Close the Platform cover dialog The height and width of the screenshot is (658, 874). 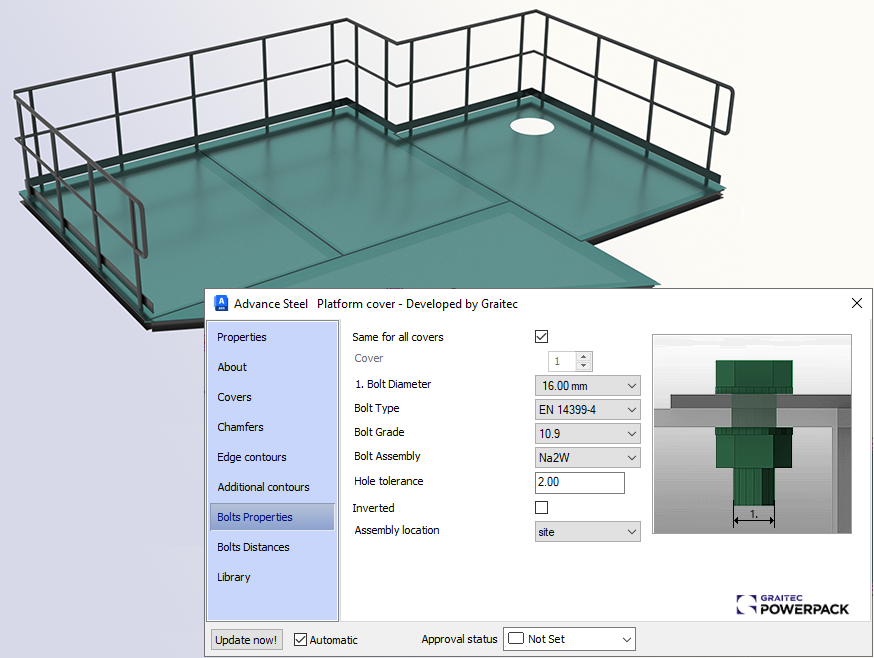[x=857, y=303]
